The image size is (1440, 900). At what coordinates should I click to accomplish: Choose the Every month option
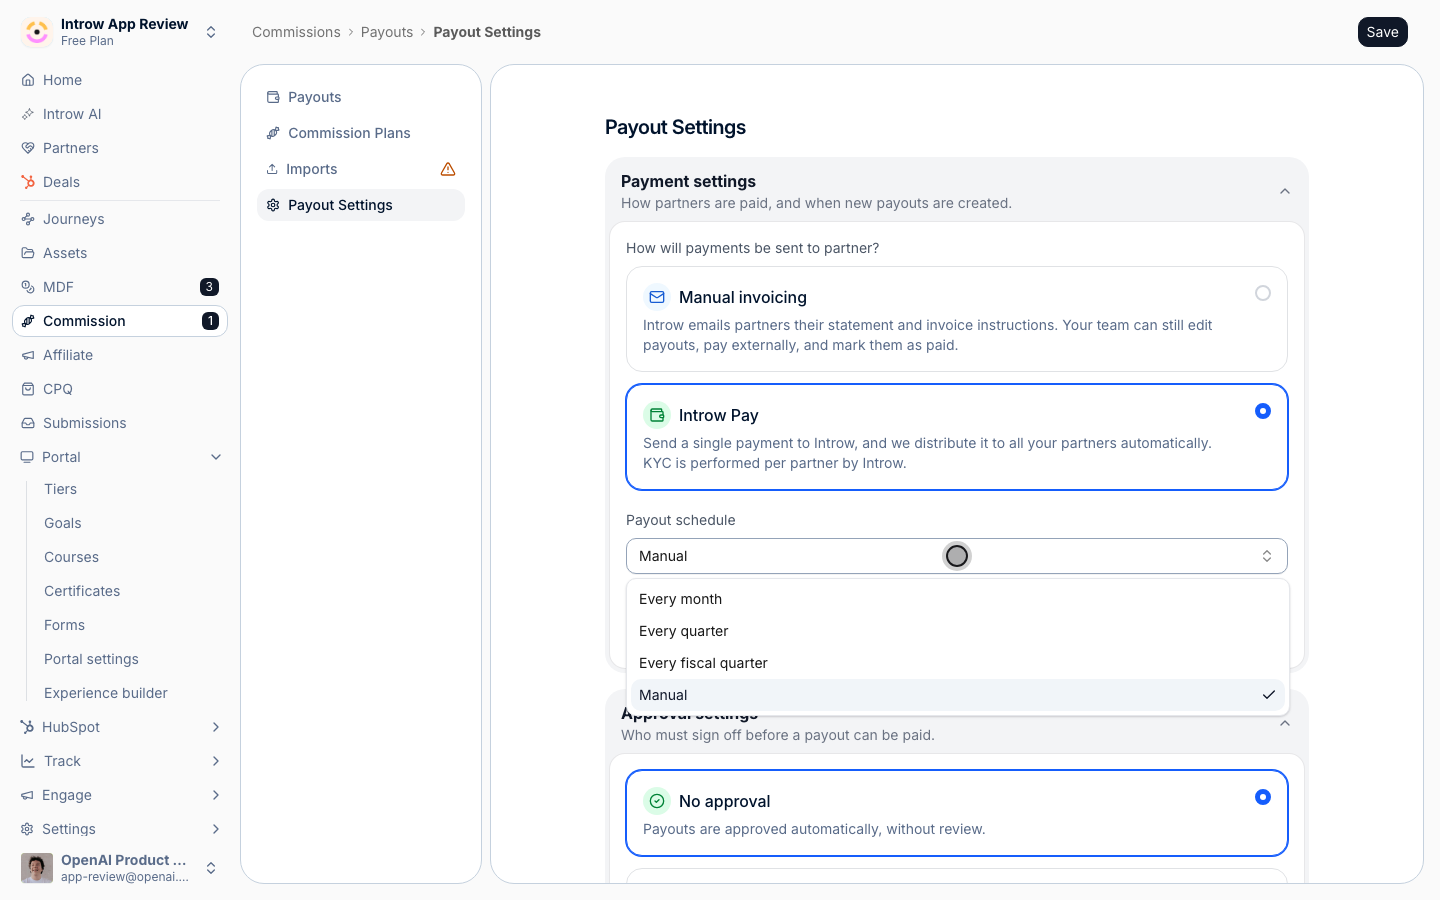956,599
